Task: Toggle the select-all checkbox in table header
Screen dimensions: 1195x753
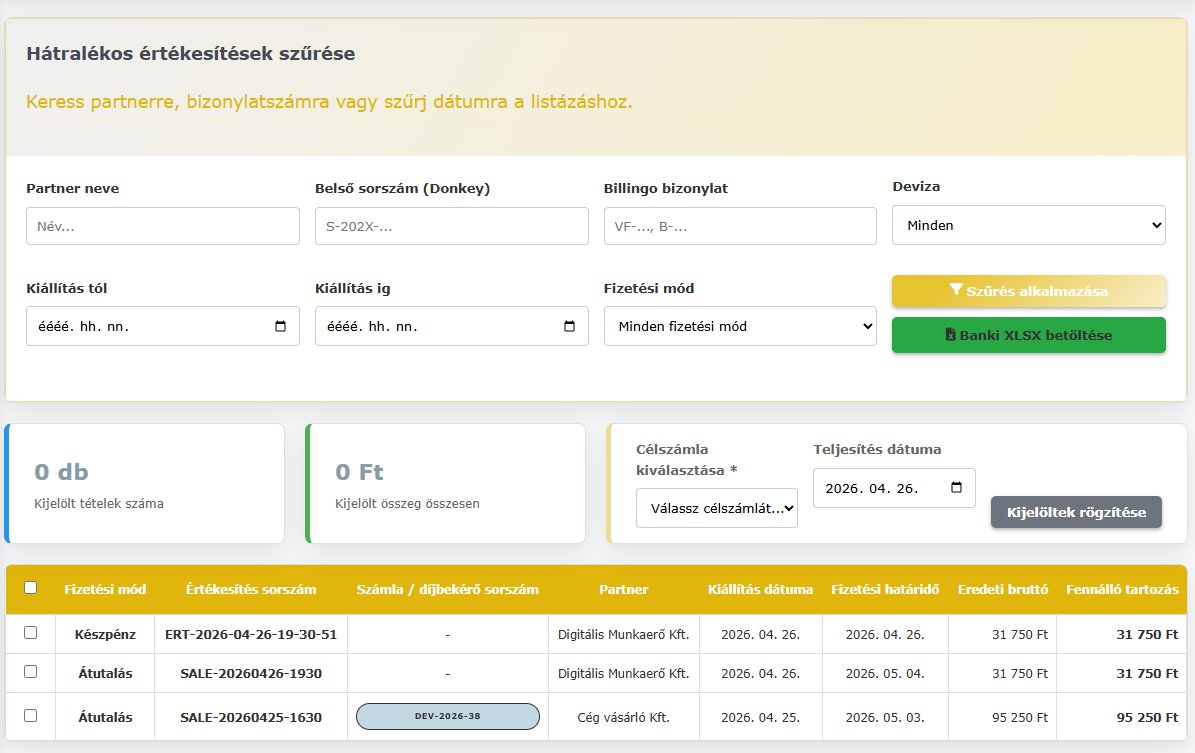Action: coord(30,588)
